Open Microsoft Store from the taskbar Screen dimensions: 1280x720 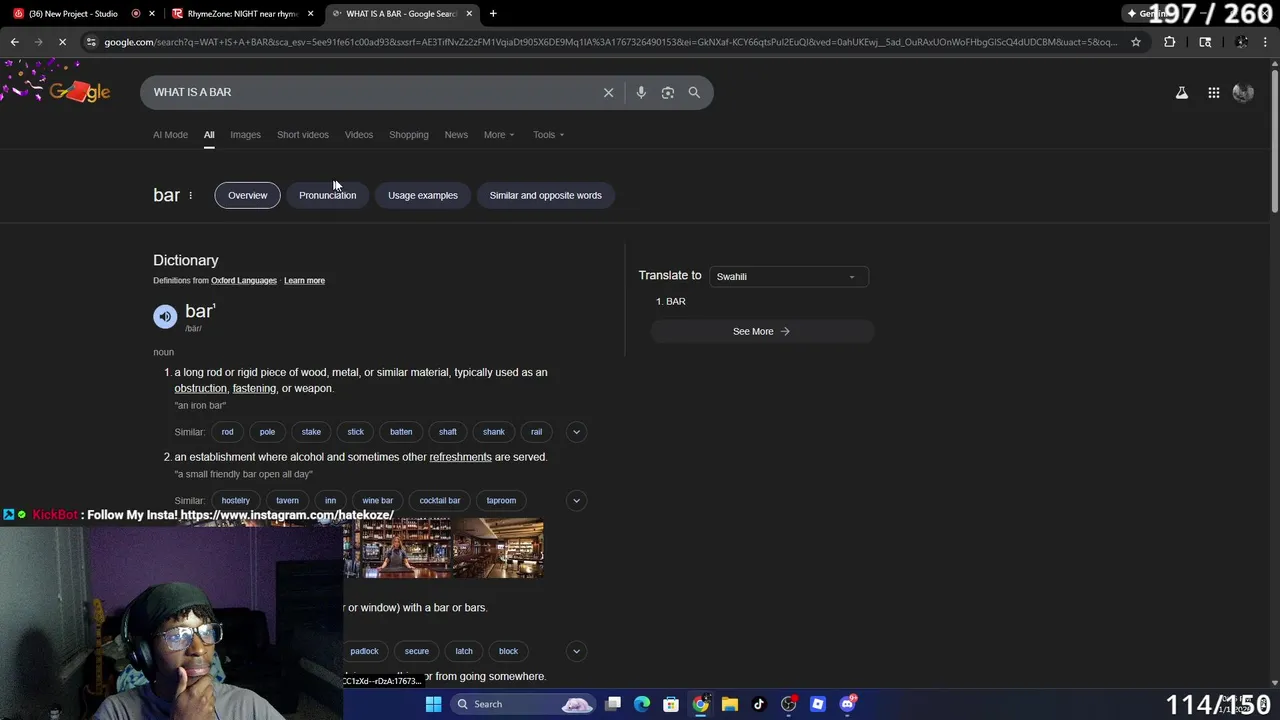(x=671, y=704)
